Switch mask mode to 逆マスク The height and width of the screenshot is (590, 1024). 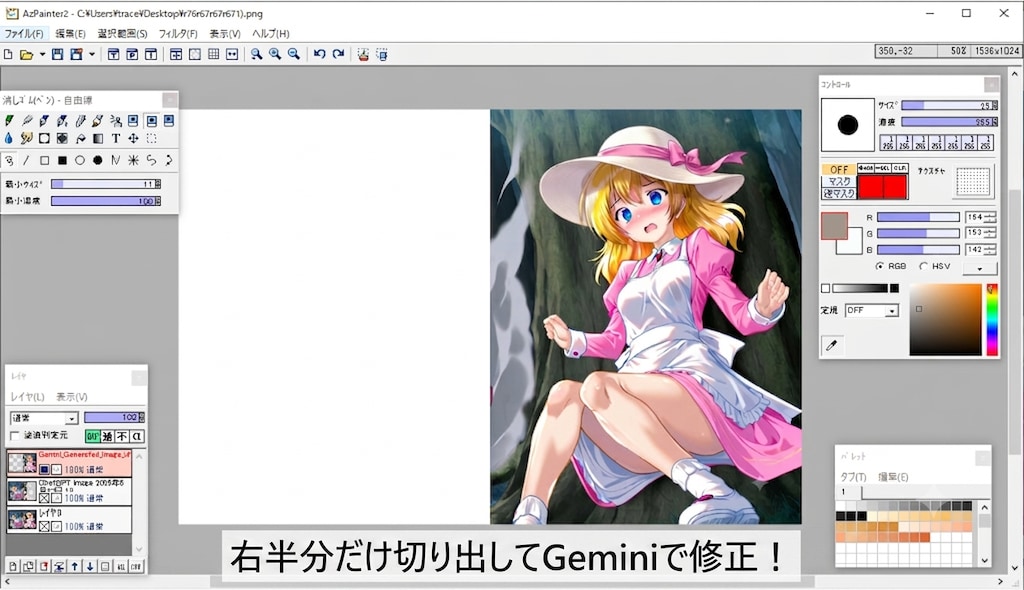click(x=839, y=193)
